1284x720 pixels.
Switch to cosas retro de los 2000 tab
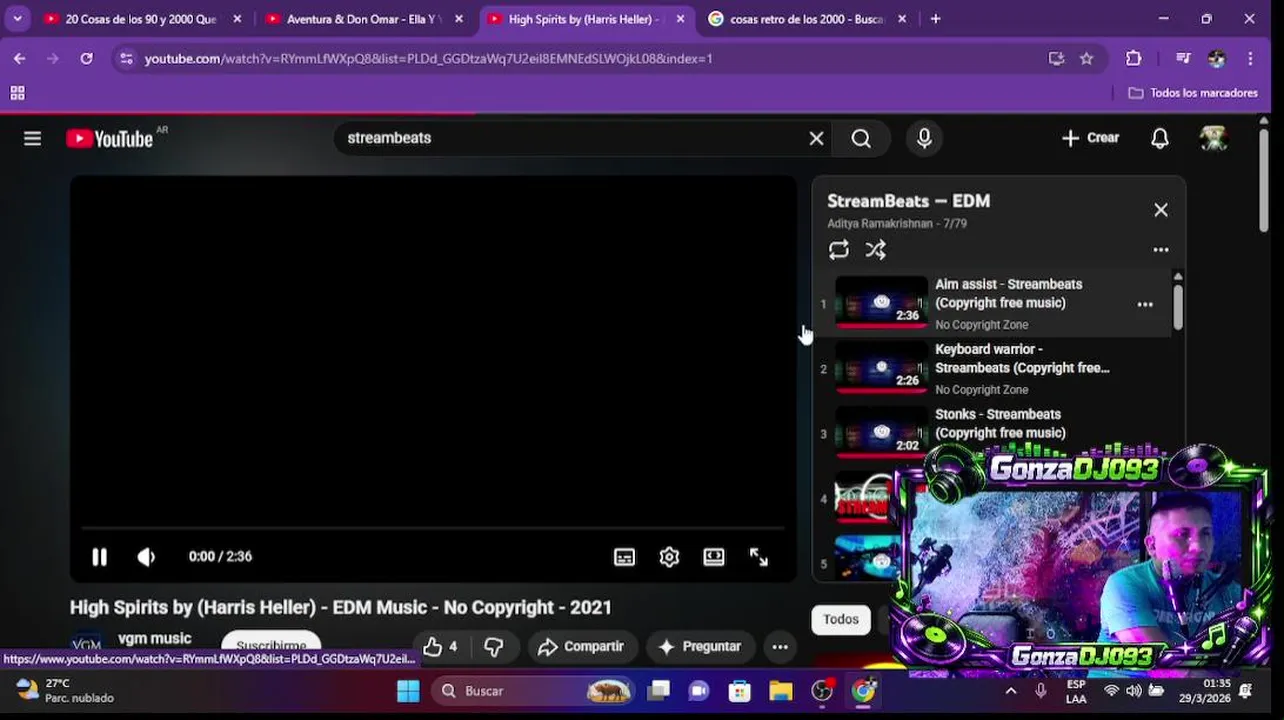(806, 19)
